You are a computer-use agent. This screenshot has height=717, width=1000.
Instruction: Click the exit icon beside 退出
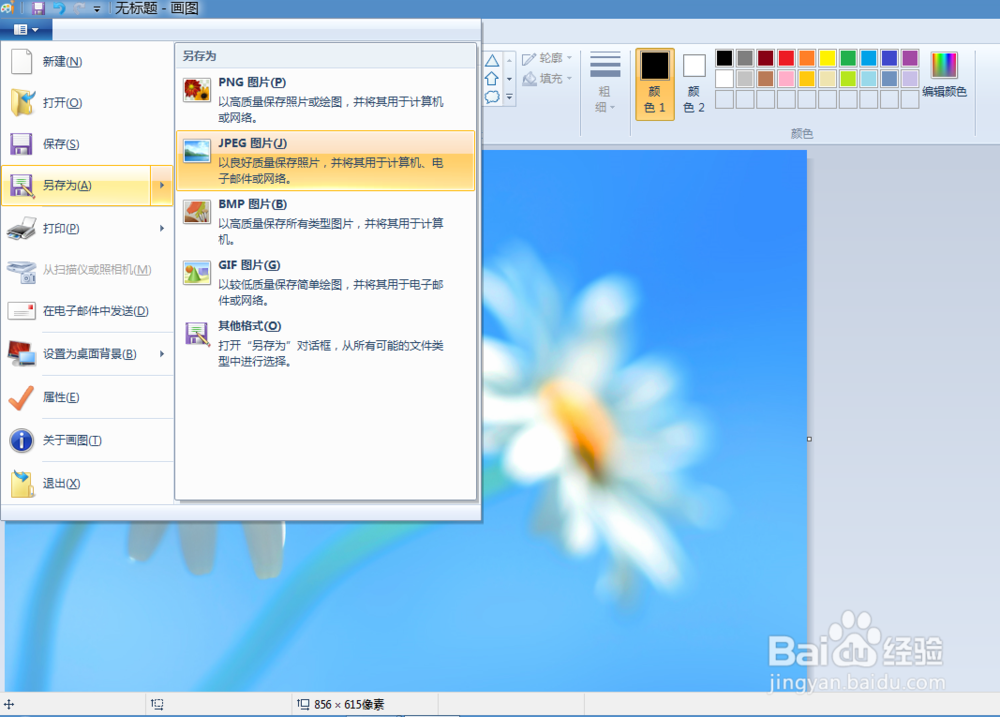pyautogui.click(x=22, y=483)
